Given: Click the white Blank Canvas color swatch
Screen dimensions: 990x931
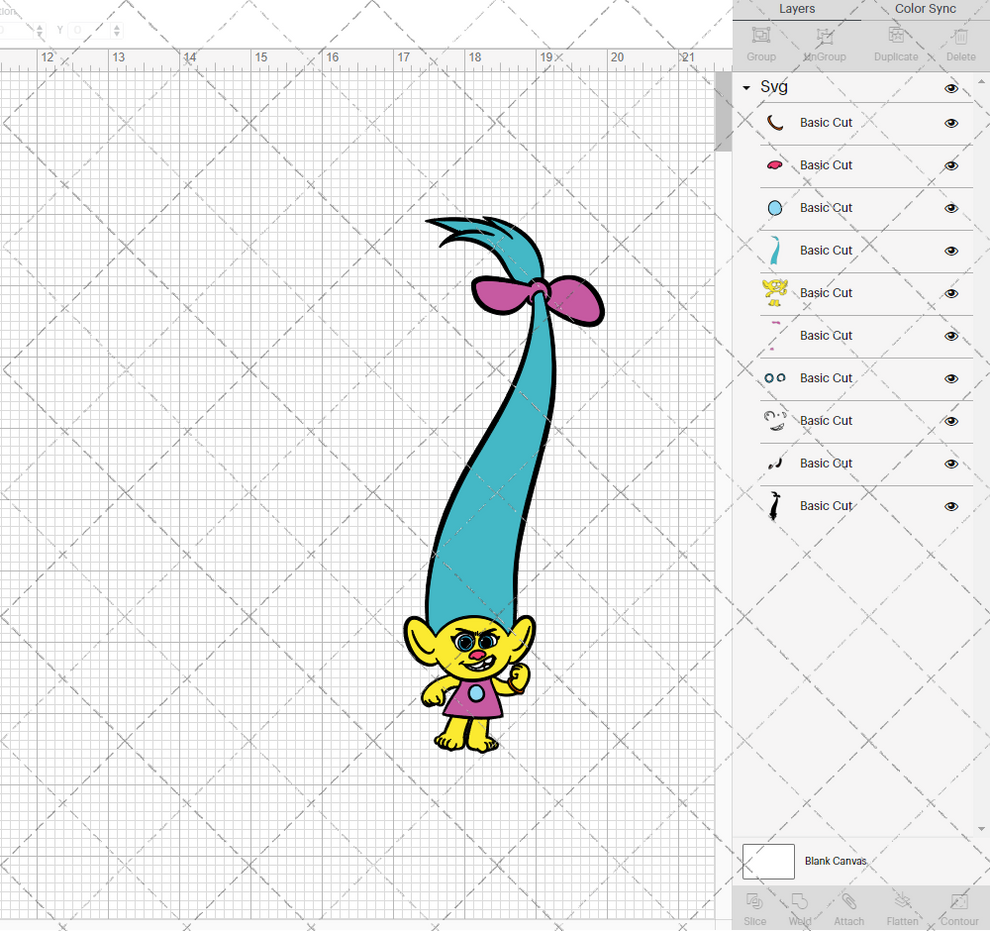Looking at the screenshot, I should click(x=767, y=861).
